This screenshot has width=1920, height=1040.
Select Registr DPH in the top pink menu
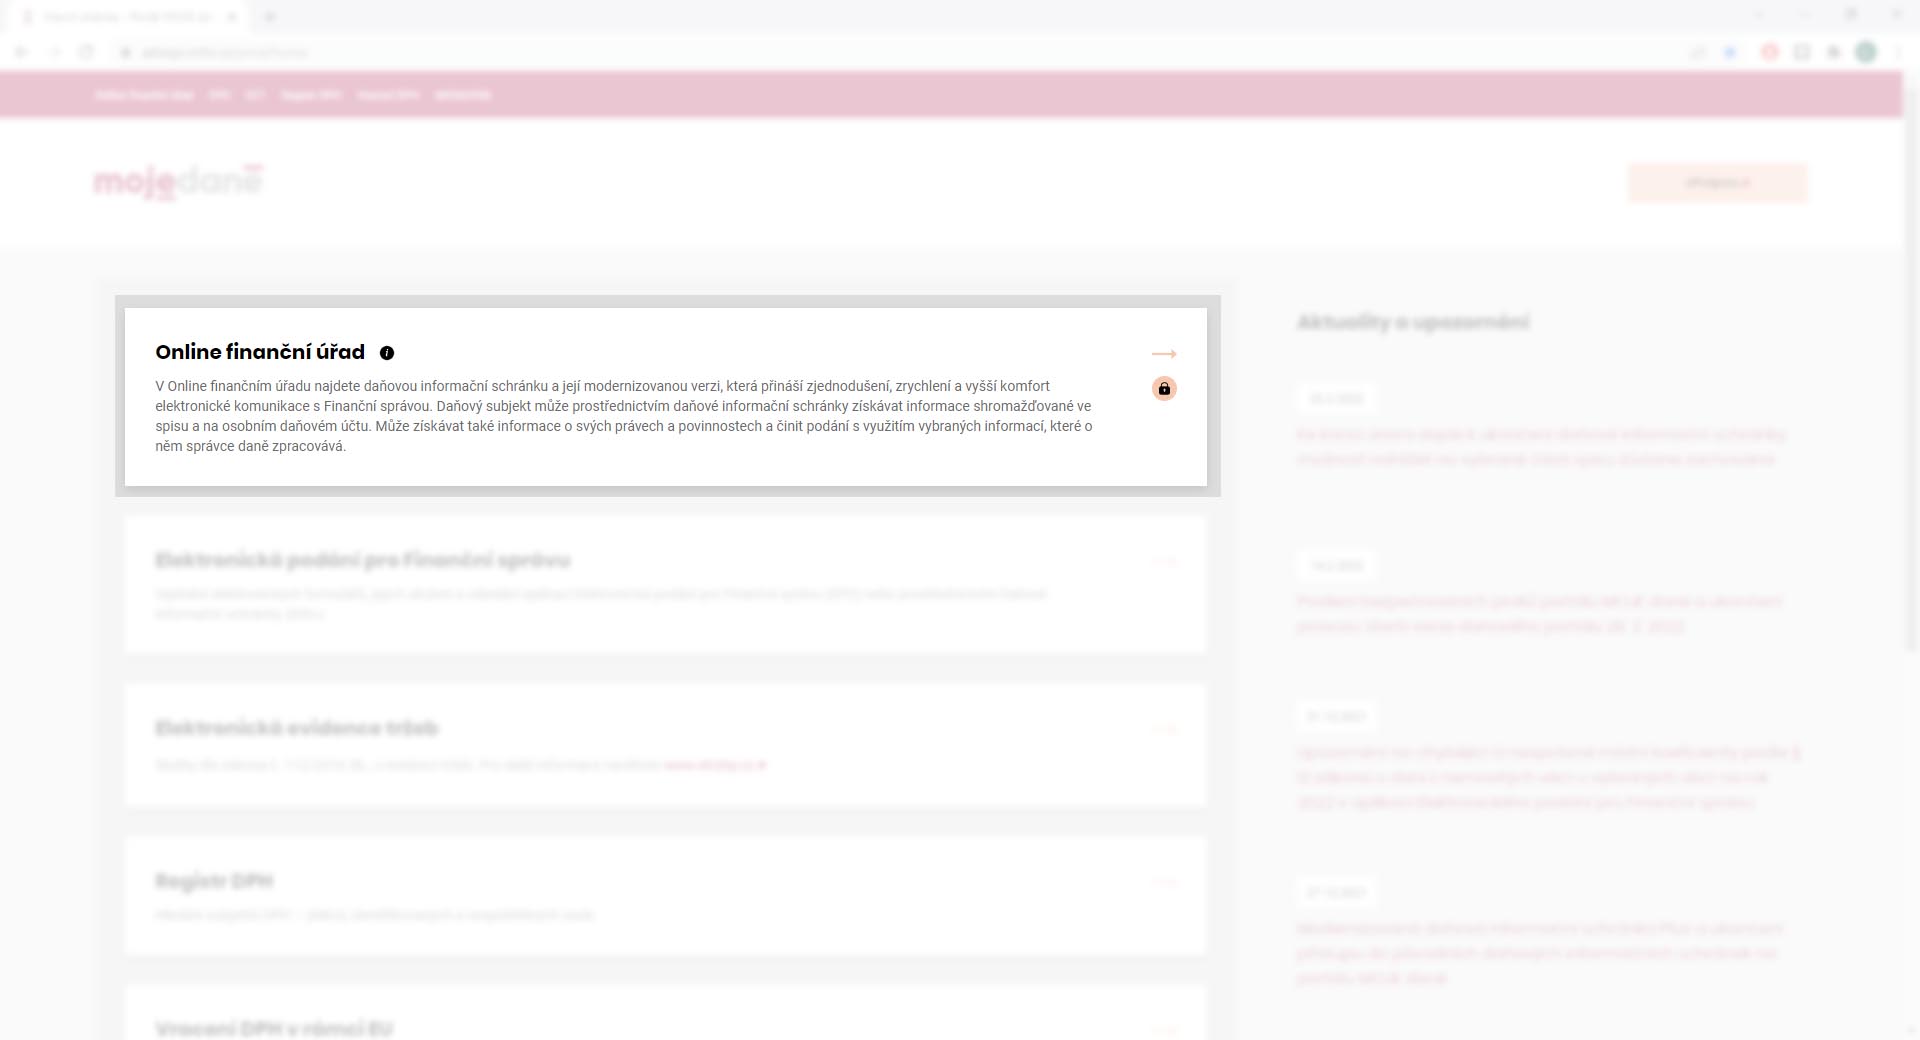coord(311,95)
